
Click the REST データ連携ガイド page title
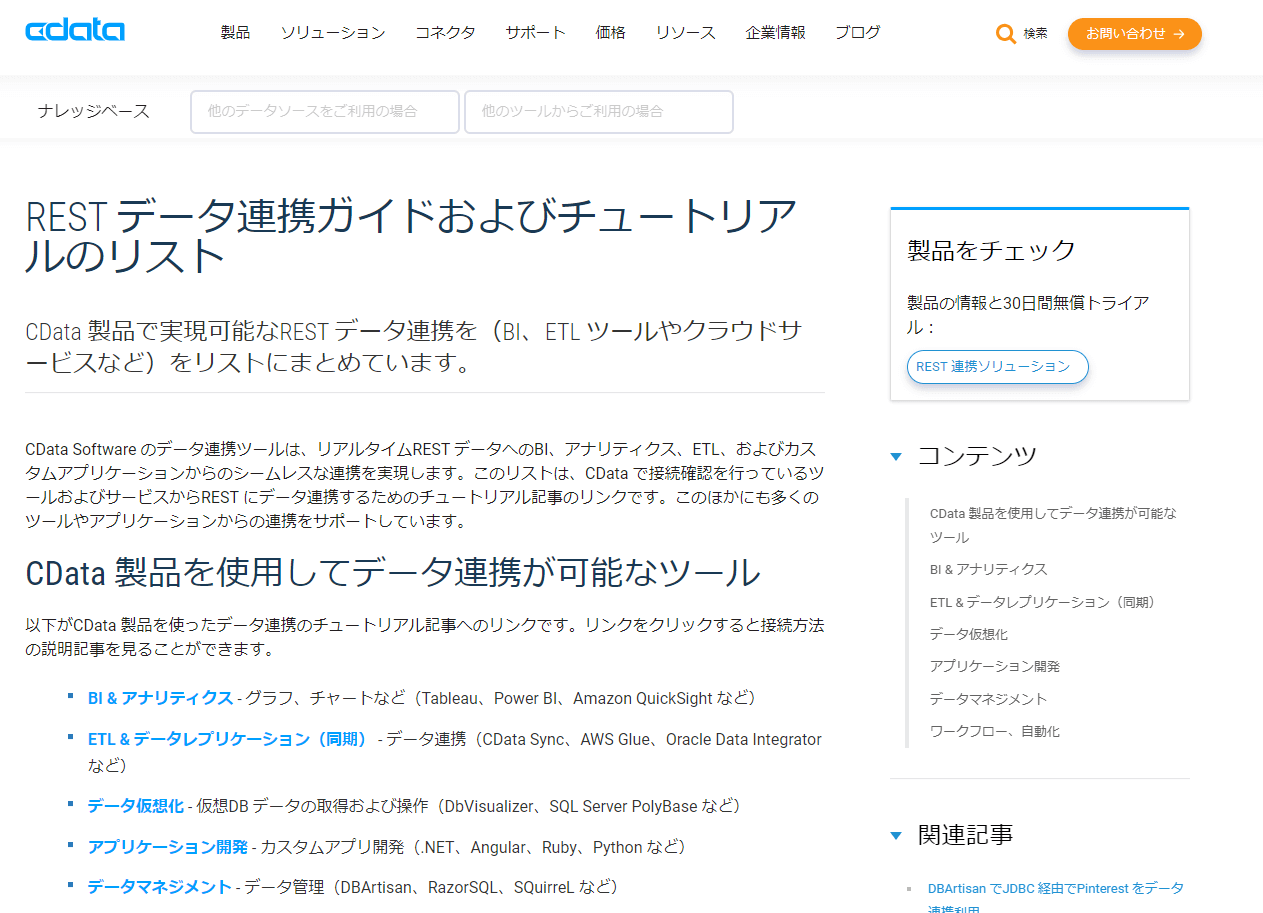(411, 236)
